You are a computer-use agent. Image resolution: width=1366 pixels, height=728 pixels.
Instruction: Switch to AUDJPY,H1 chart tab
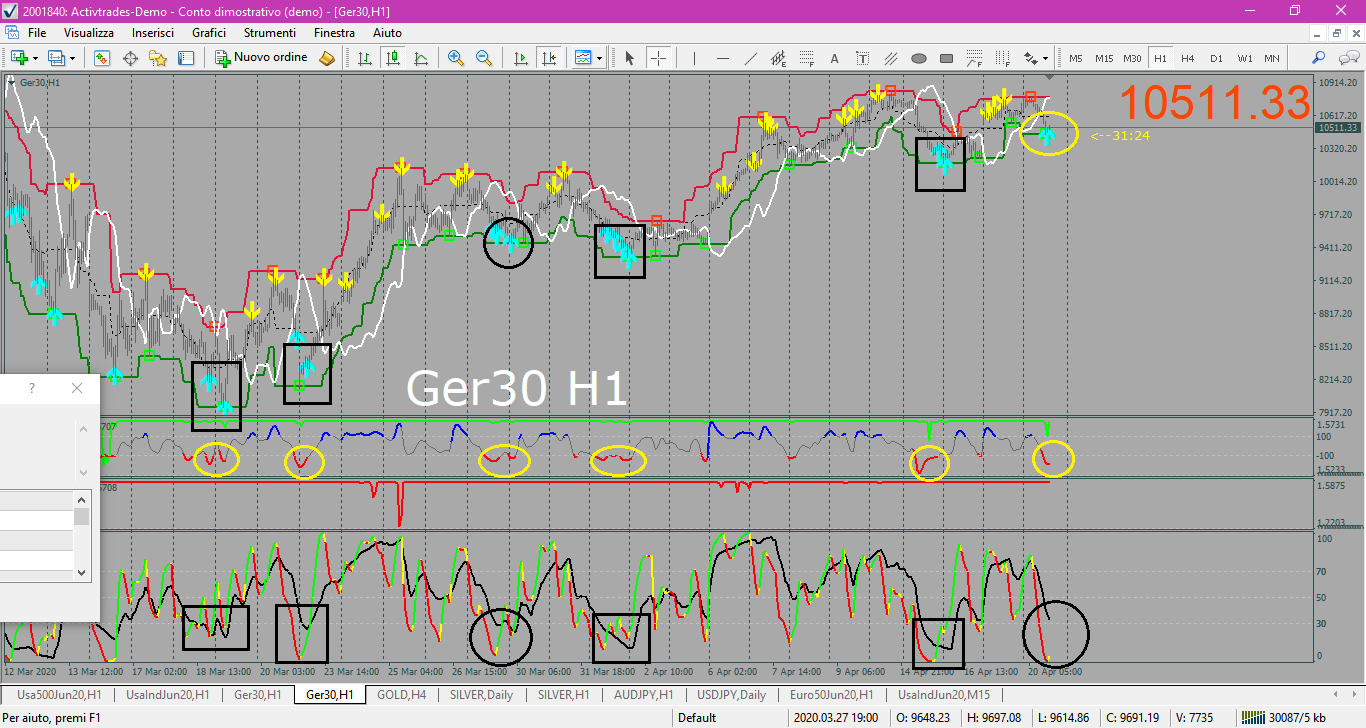click(644, 694)
